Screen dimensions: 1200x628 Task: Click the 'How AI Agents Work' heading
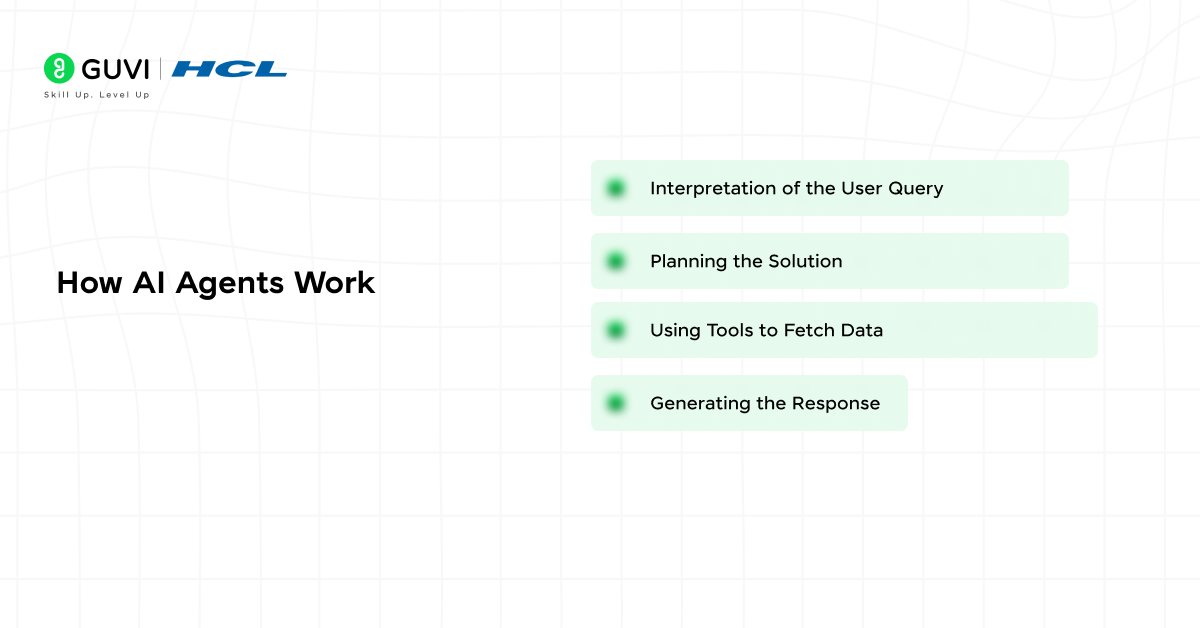coord(216,283)
